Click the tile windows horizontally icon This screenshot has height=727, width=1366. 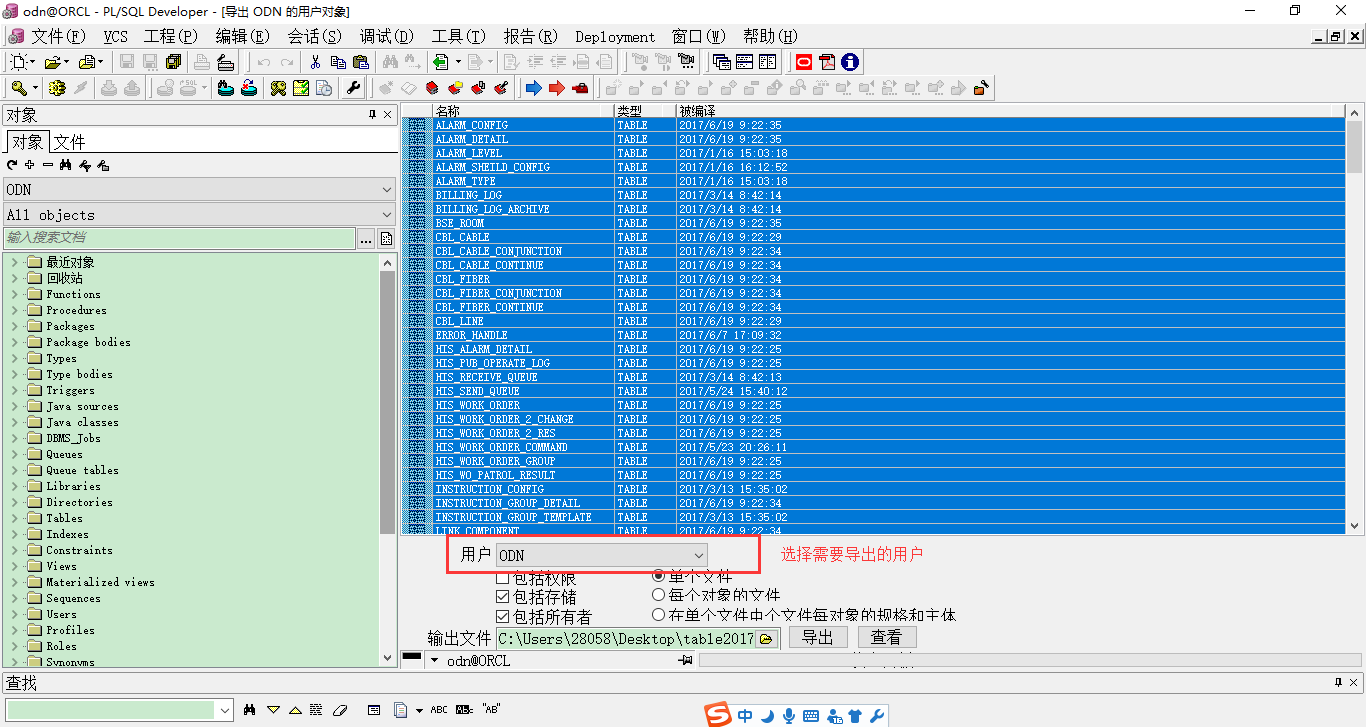pyautogui.click(x=744, y=62)
